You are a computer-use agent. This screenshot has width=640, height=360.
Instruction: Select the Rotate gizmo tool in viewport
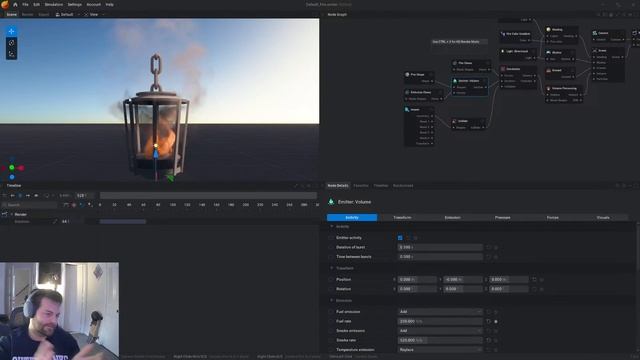11,42
